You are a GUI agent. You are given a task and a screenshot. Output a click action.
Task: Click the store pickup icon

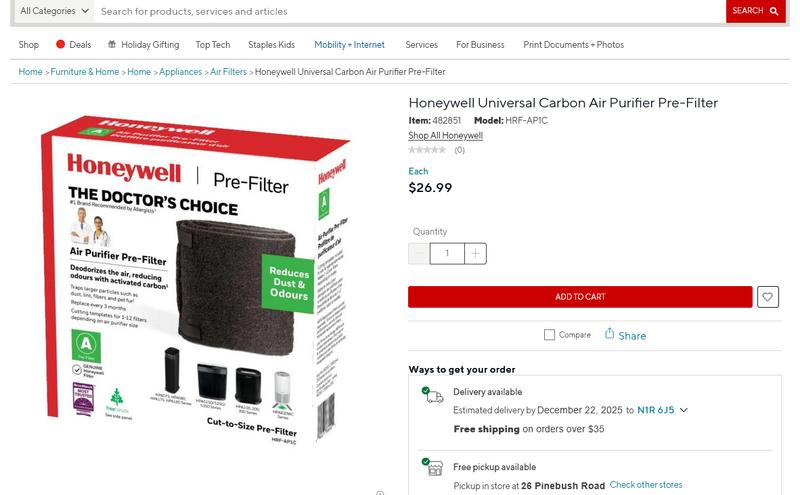(433, 467)
